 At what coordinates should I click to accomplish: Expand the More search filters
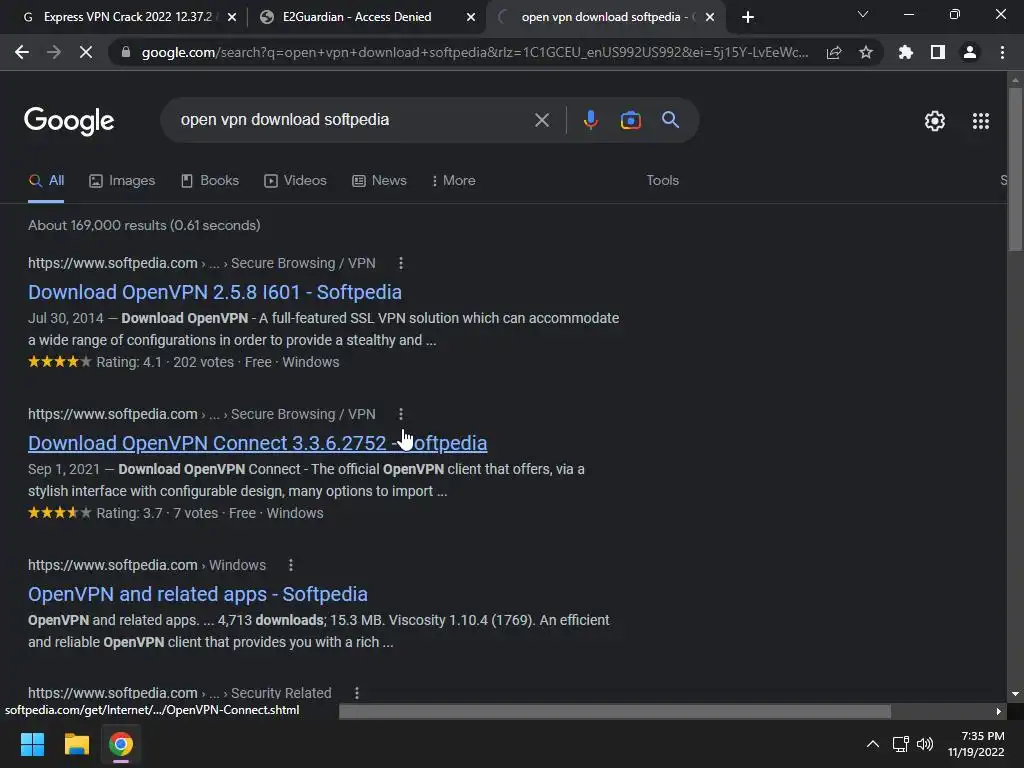pyautogui.click(x=453, y=181)
